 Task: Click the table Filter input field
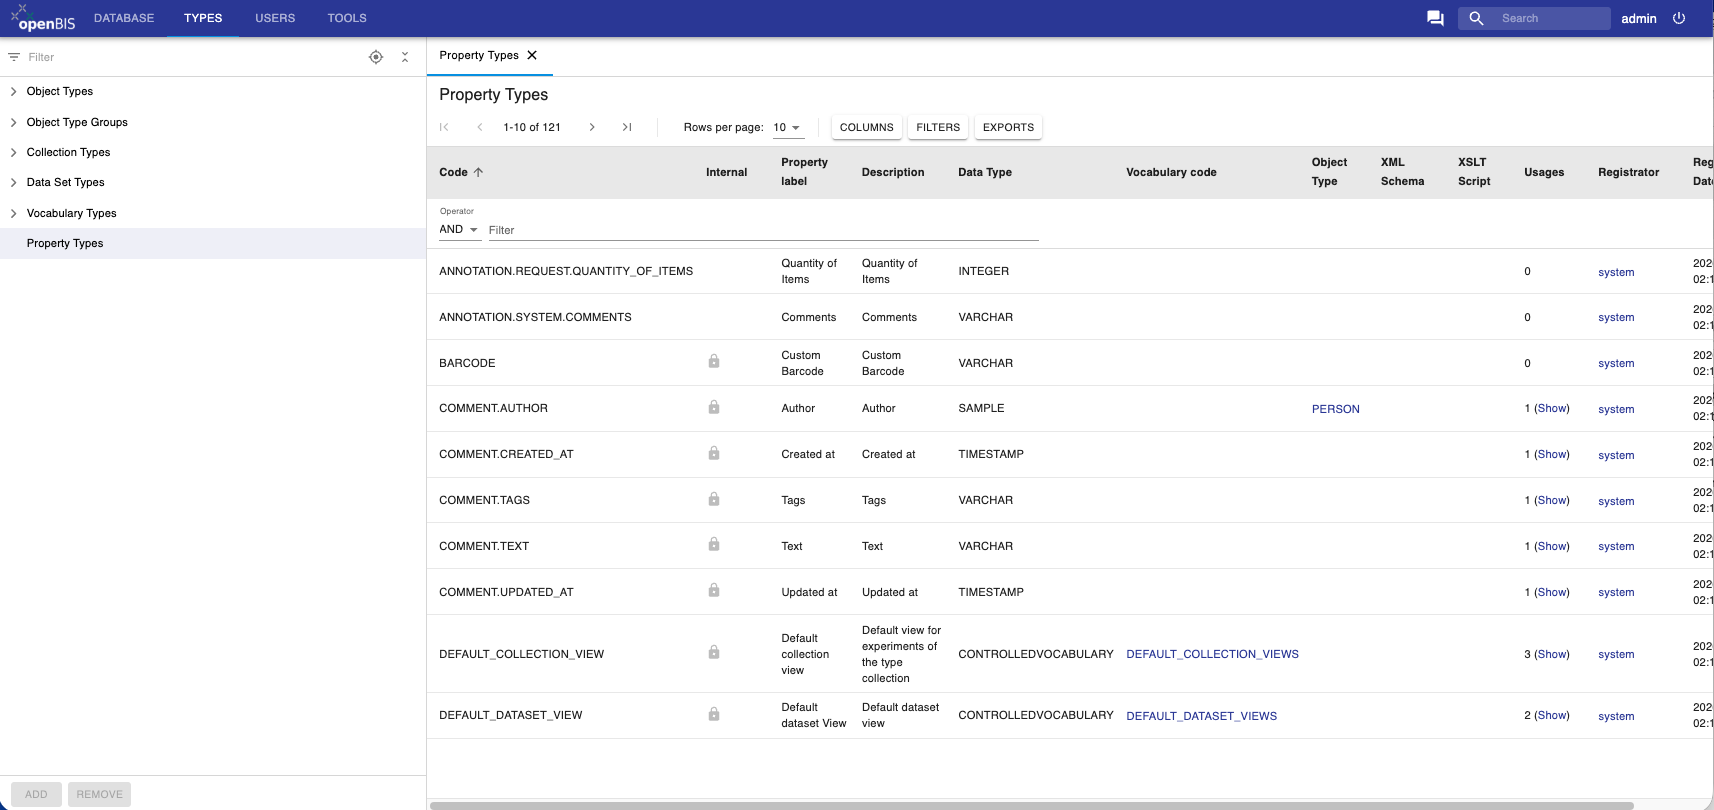click(x=763, y=230)
